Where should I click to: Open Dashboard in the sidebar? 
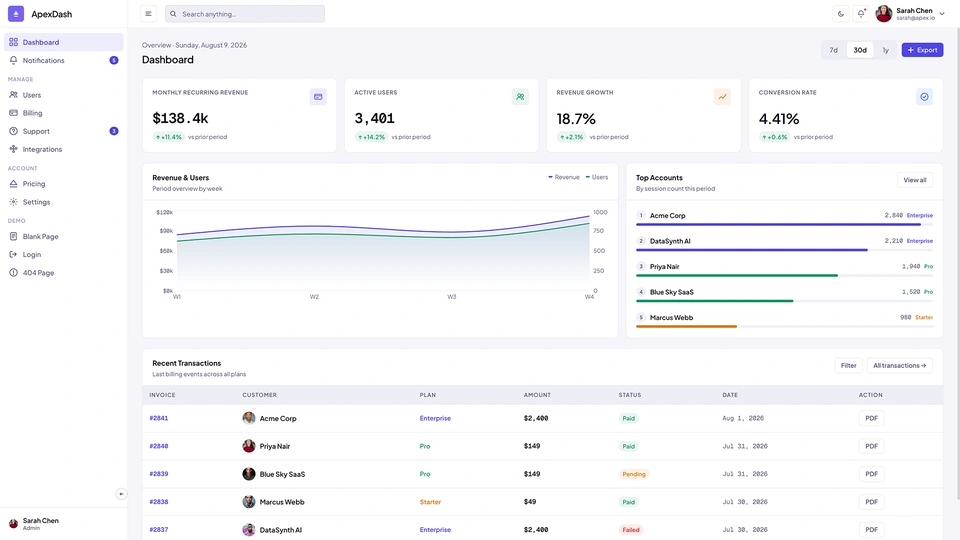pyautogui.click(x=64, y=42)
